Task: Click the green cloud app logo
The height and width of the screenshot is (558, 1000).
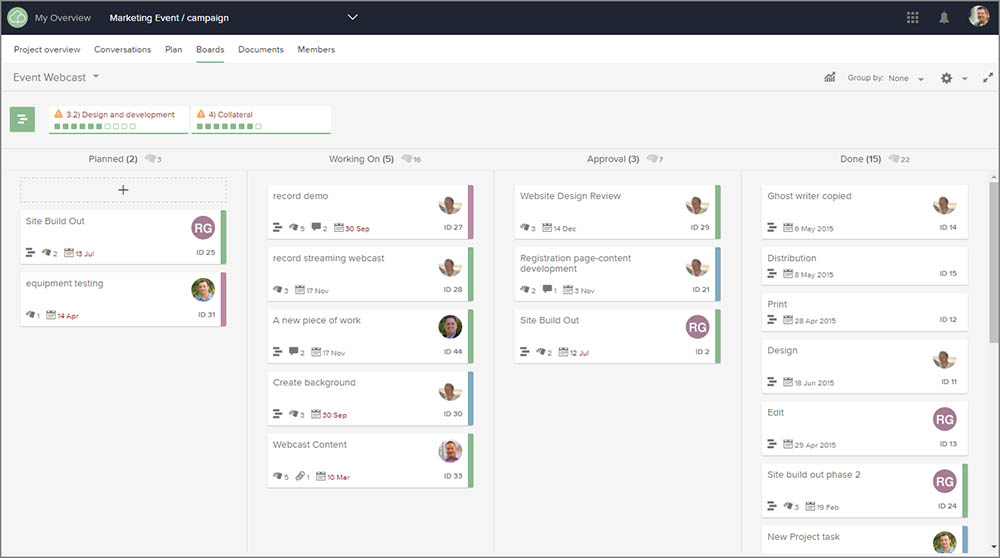Action: click(x=17, y=17)
